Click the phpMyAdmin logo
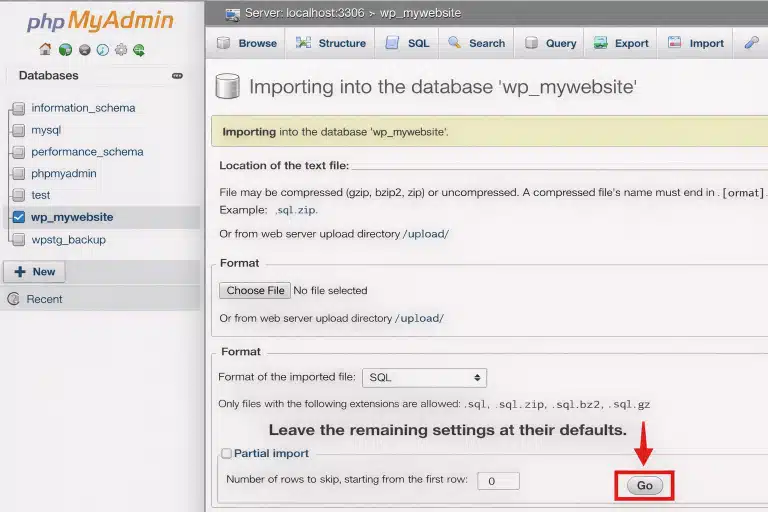Image resolution: width=768 pixels, height=512 pixels. click(100, 21)
